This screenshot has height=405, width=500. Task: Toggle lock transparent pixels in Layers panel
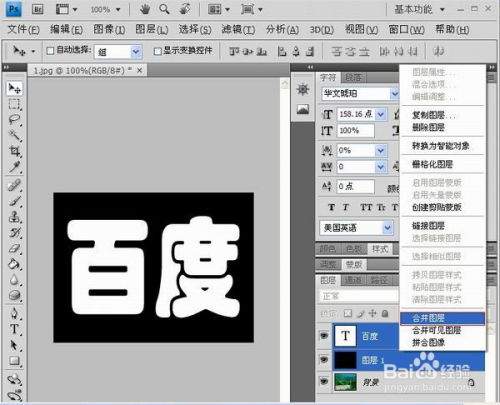point(348,313)
